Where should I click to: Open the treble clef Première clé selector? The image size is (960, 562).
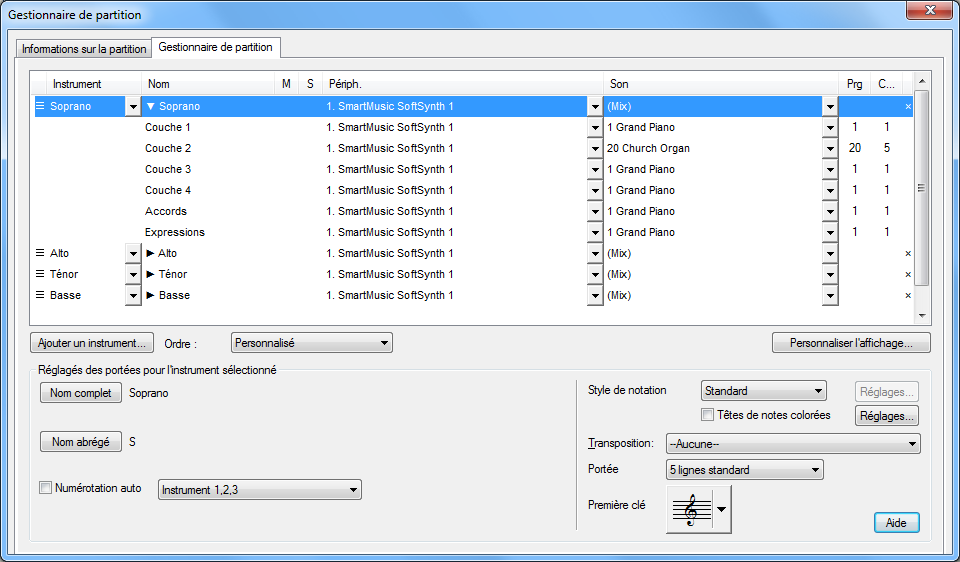point(698,509)
